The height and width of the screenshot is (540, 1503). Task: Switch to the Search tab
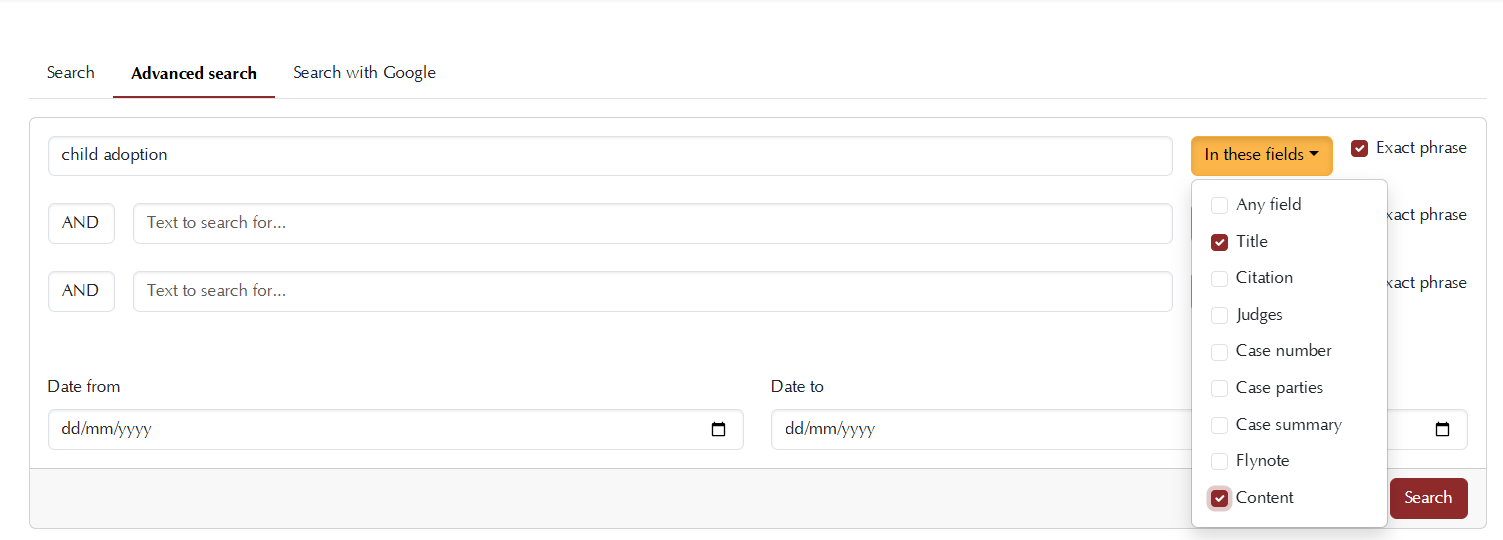[71, 73]
